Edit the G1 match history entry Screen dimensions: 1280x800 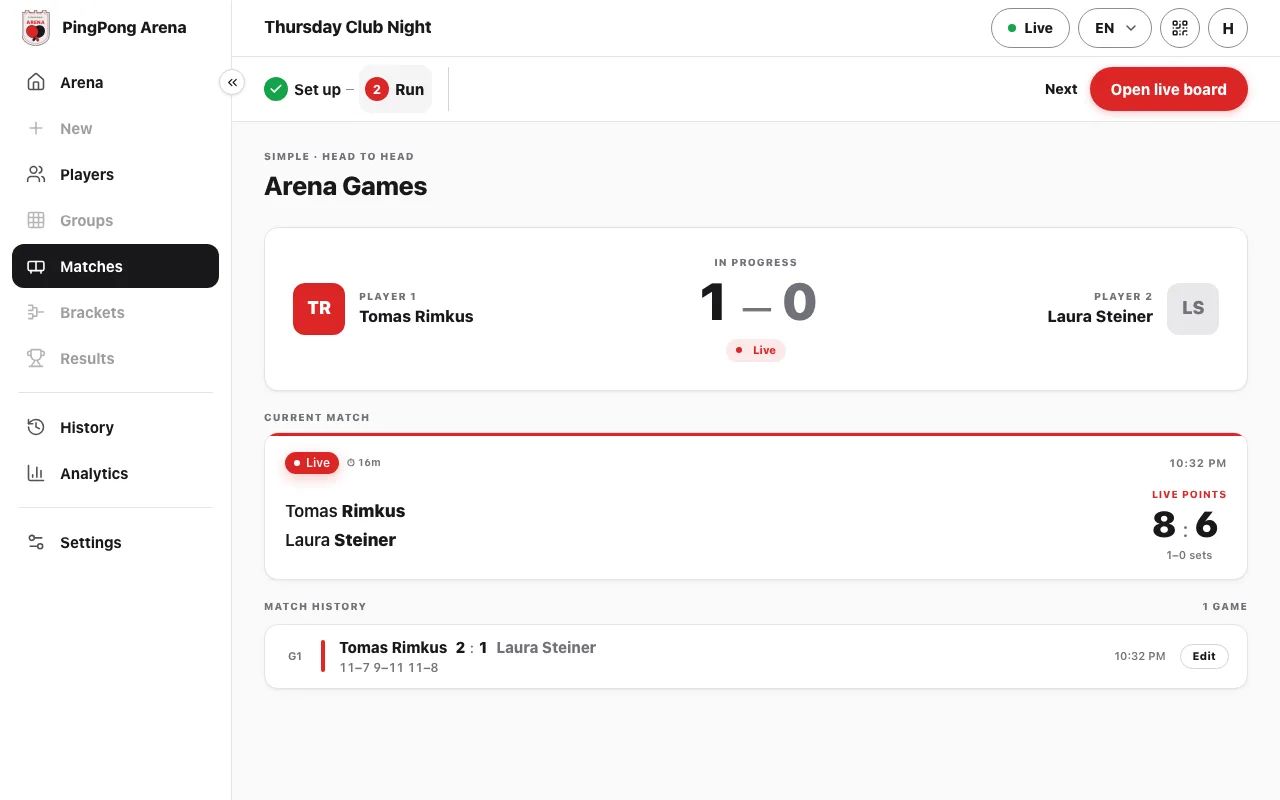coord(1204,656)
